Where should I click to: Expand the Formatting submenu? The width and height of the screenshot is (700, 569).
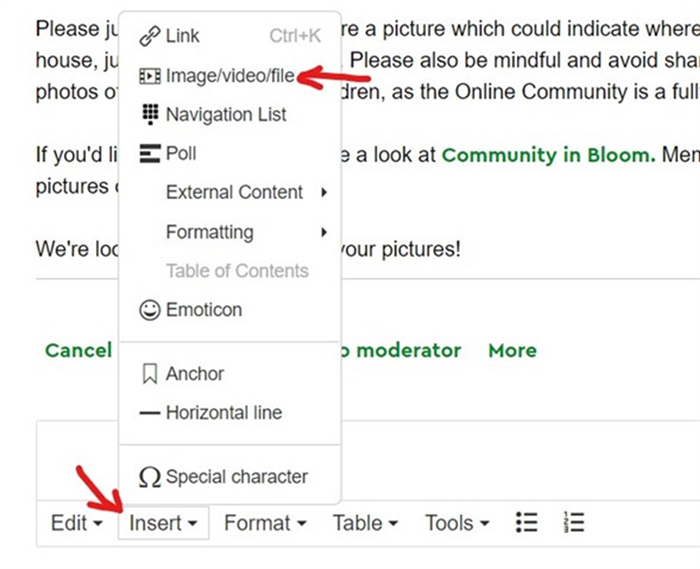(x=245, y=232)
